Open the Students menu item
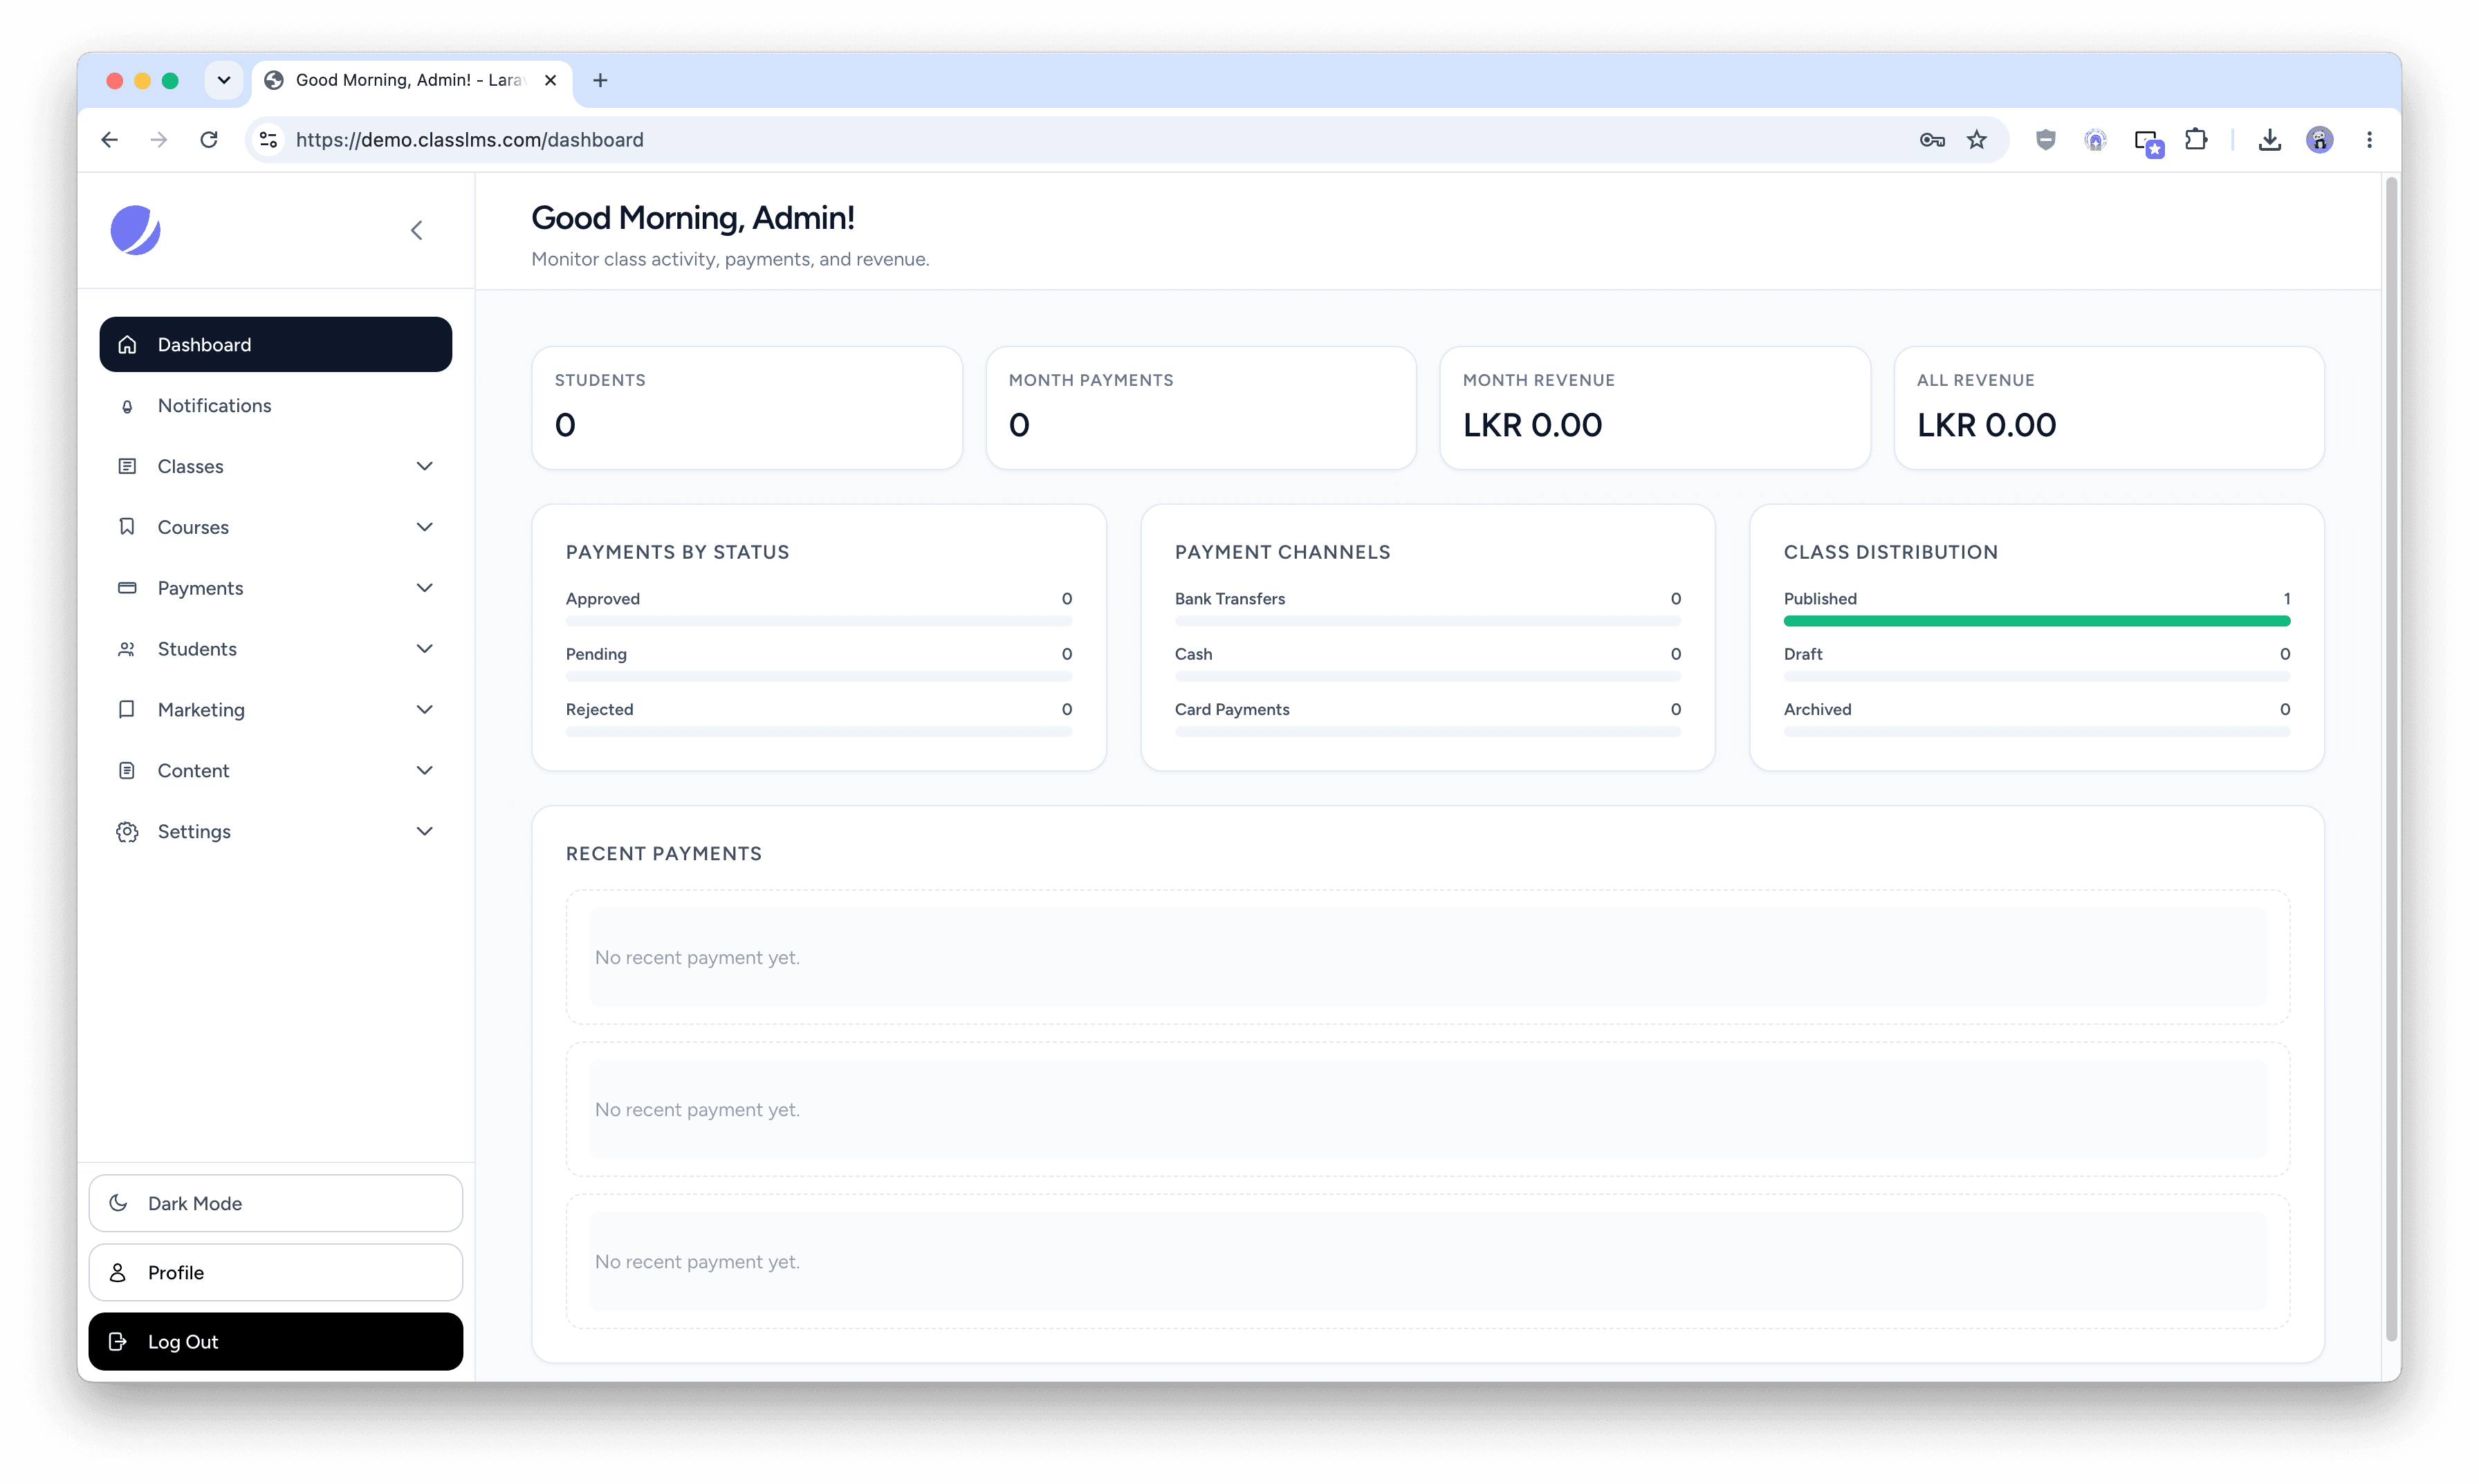 [x=276, y=649]
